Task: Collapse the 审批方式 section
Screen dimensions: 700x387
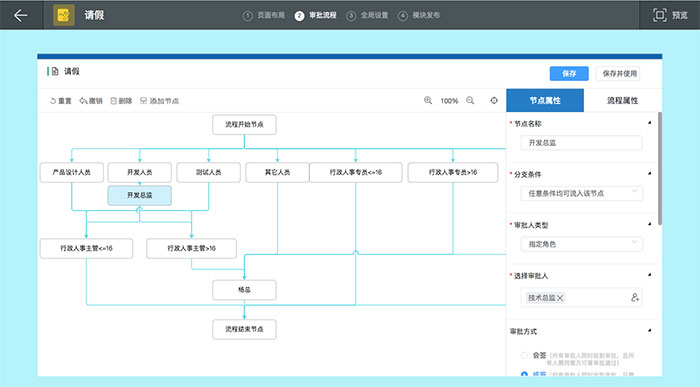Action: [650, 331]
